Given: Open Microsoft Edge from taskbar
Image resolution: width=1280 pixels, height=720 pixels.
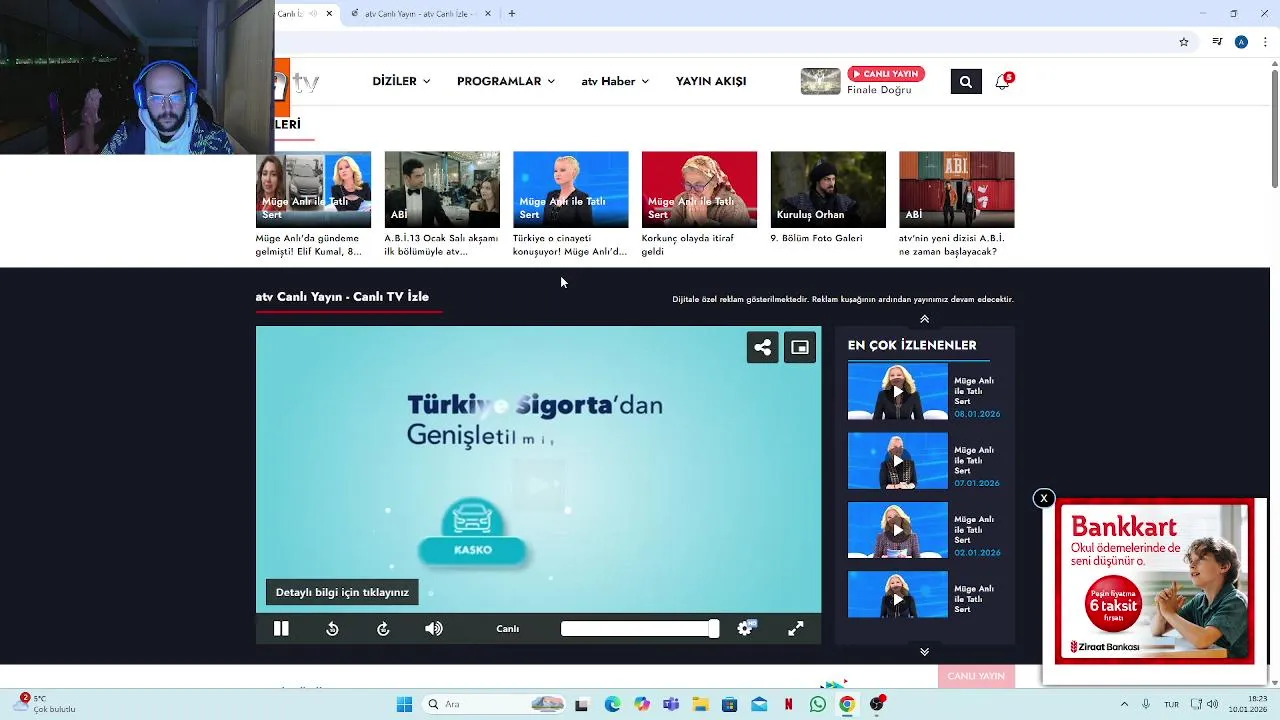Looking at the screenshot, I should (x=612, y=705).
